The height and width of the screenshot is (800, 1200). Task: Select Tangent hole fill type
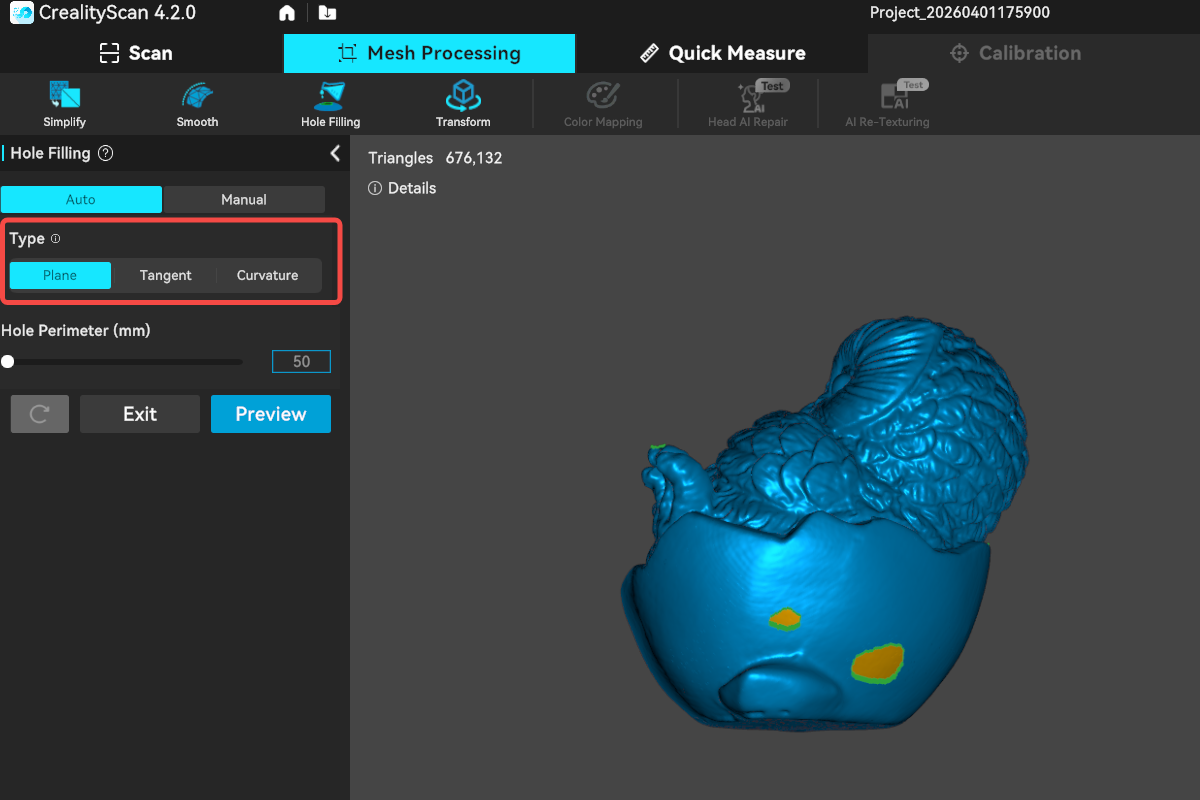pyautogui.click(x=165, y=275)
